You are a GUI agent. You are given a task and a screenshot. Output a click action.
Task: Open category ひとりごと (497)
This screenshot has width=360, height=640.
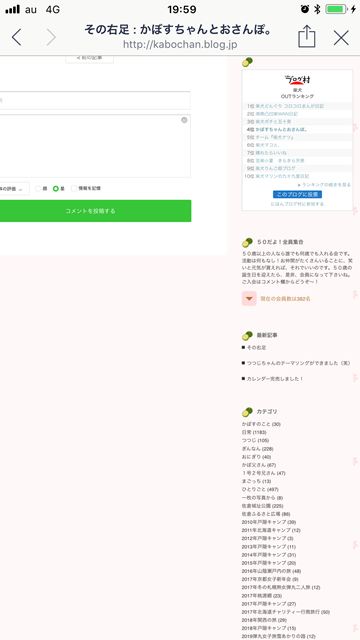pyautogui.click(x=260, y=489)
